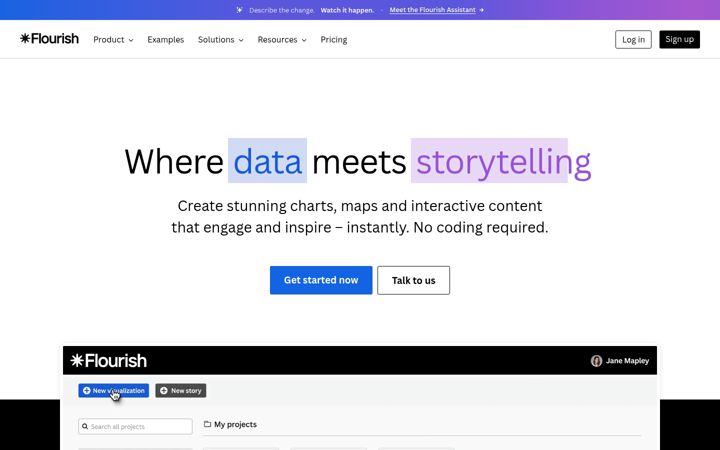The height and width of the screenshot is (450, 720).
Task: Click the Log in button
Action: pos(633,39)
